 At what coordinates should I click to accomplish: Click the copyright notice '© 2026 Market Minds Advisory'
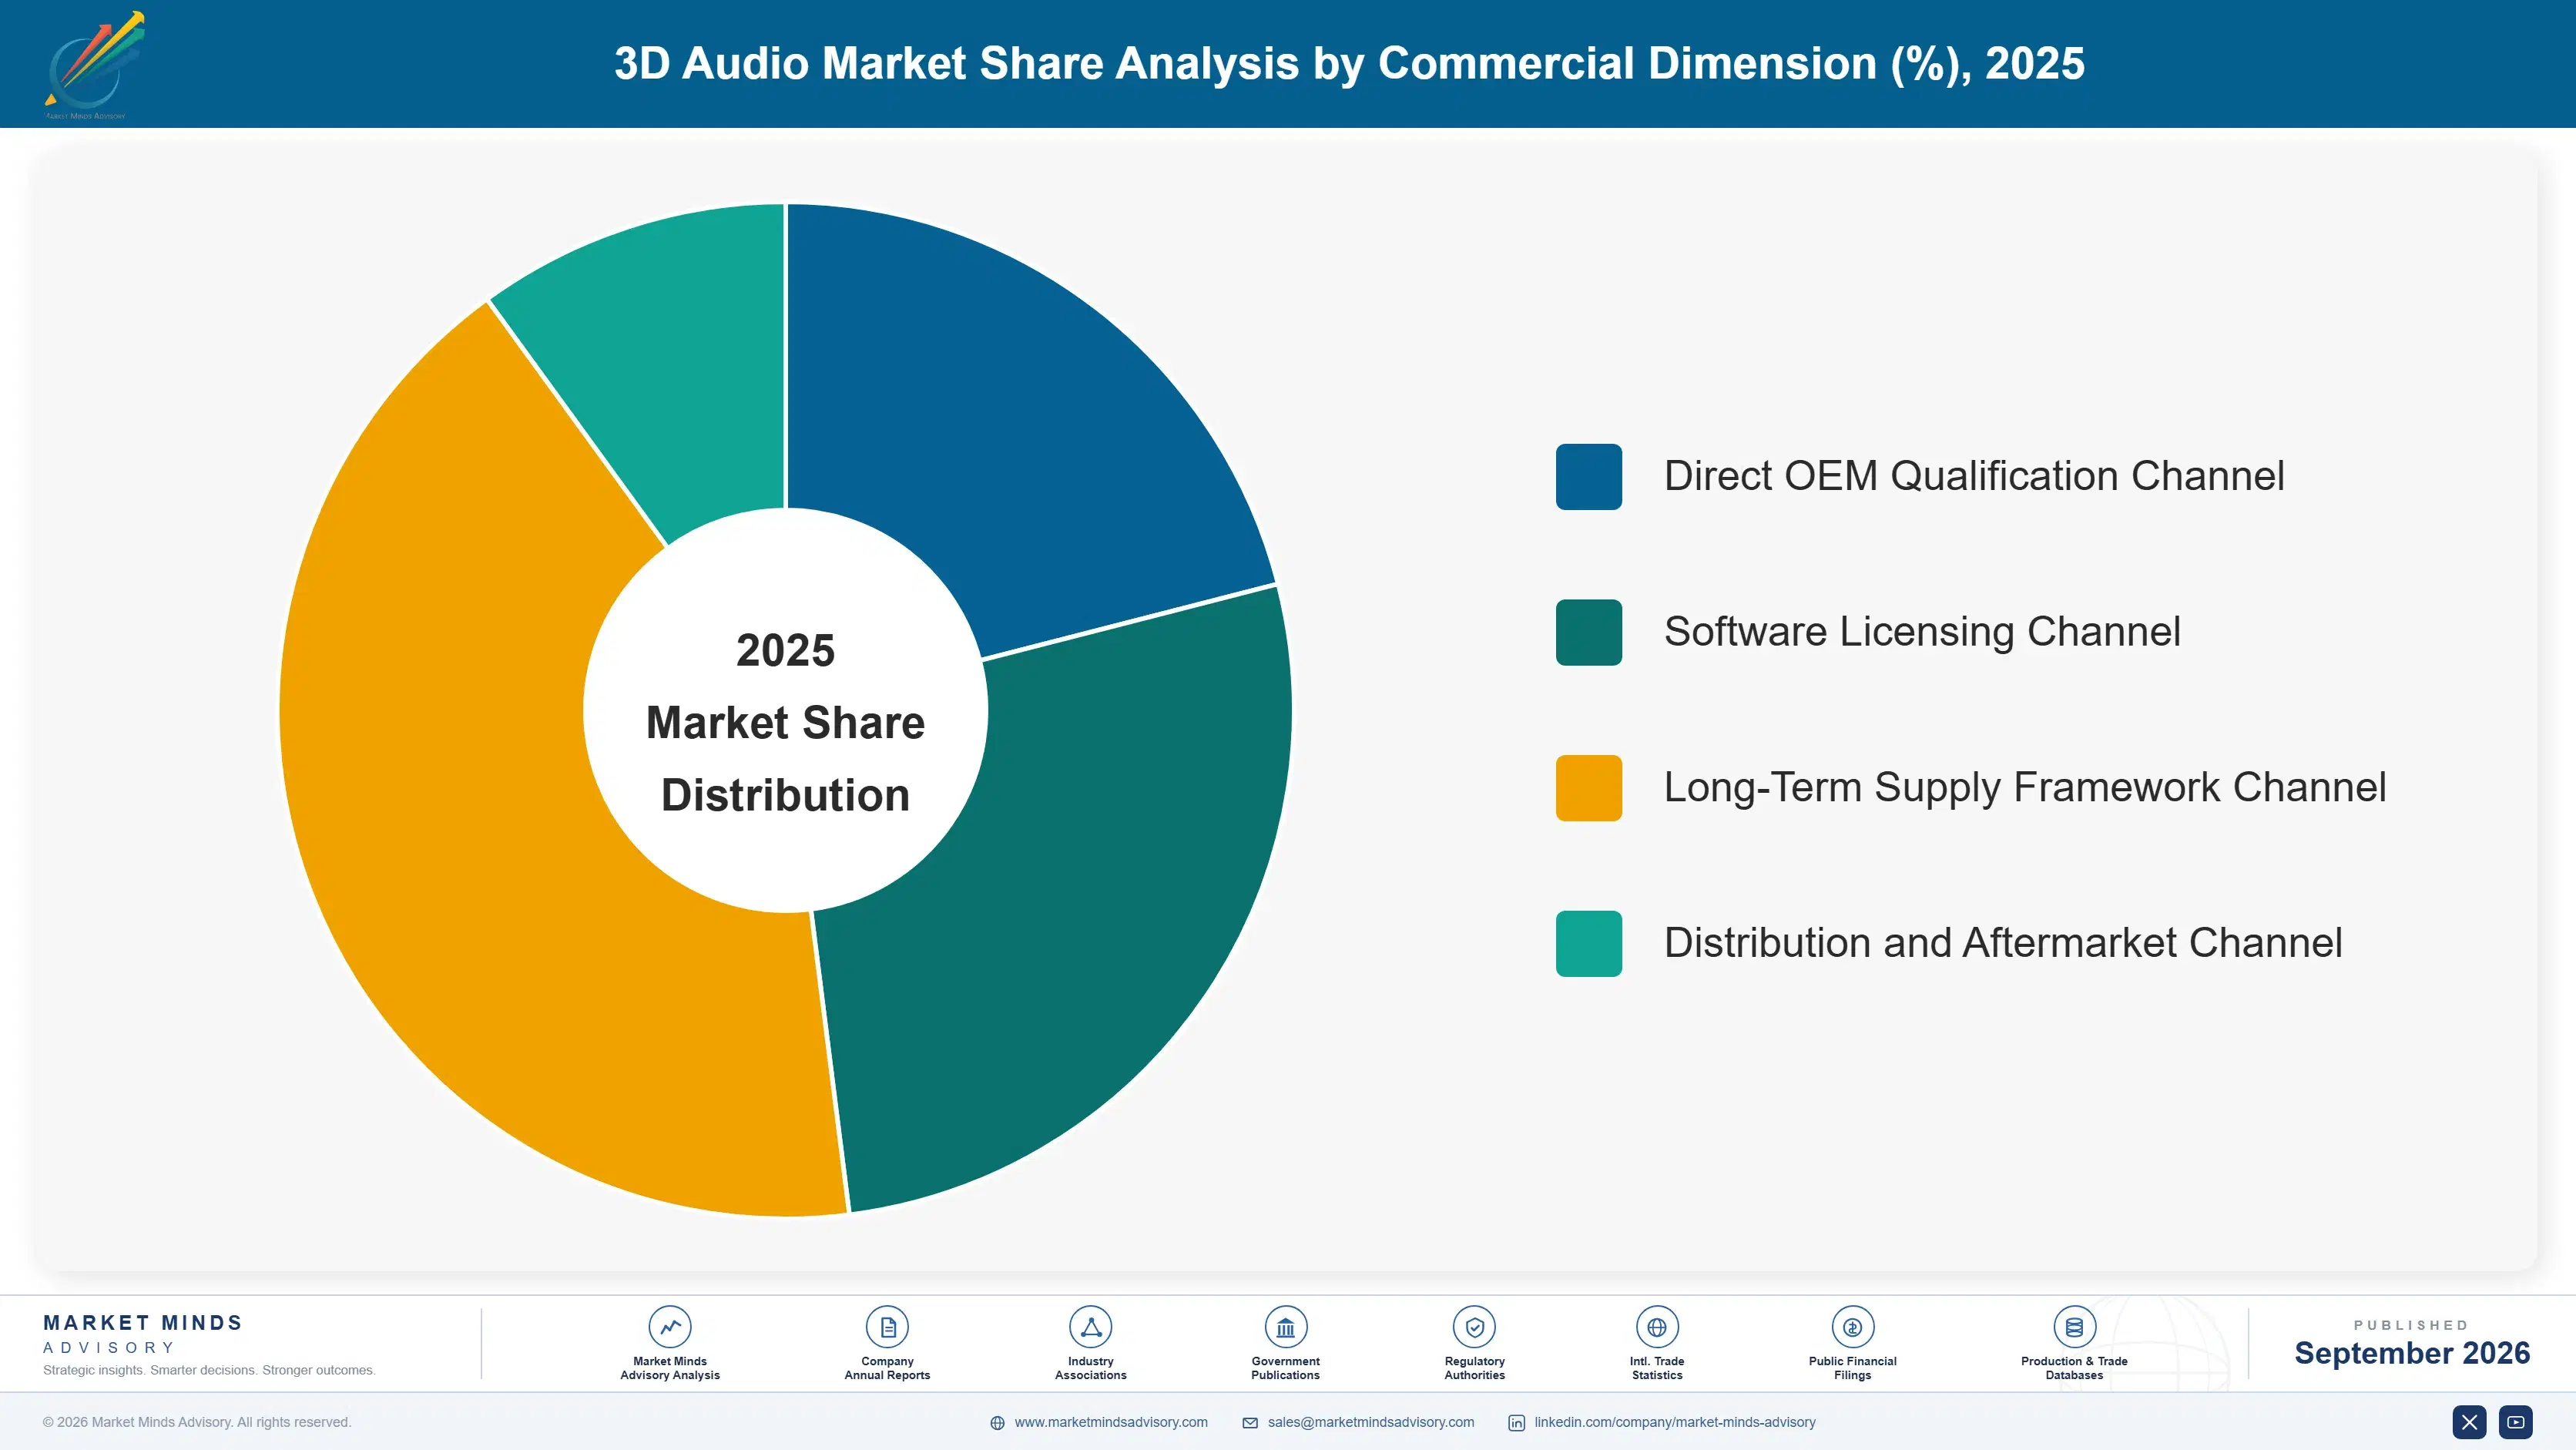pyautogui.click(x=197, y=1422)
